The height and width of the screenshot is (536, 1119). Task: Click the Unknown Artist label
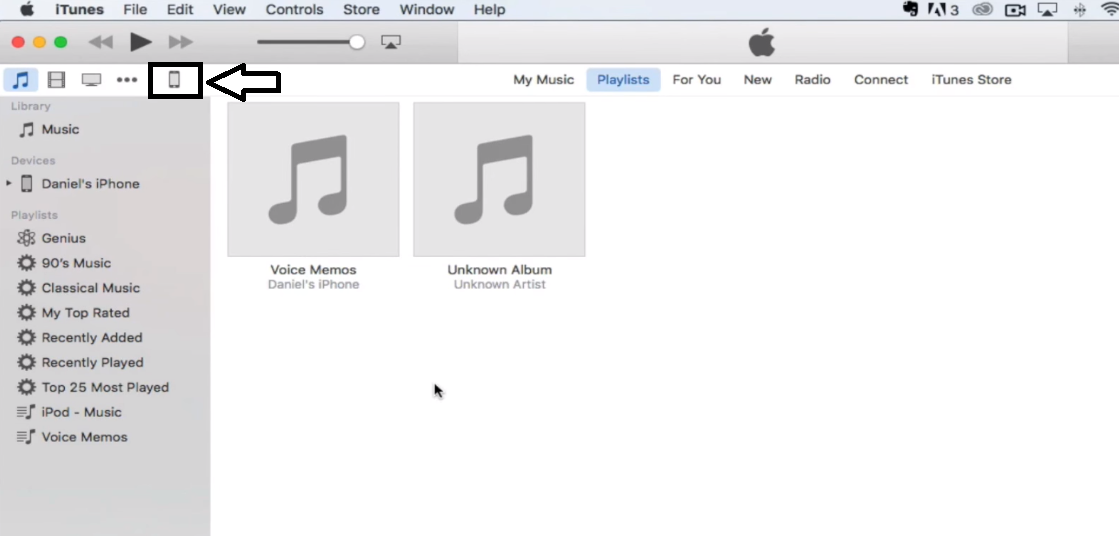click(x=500, y=284)
